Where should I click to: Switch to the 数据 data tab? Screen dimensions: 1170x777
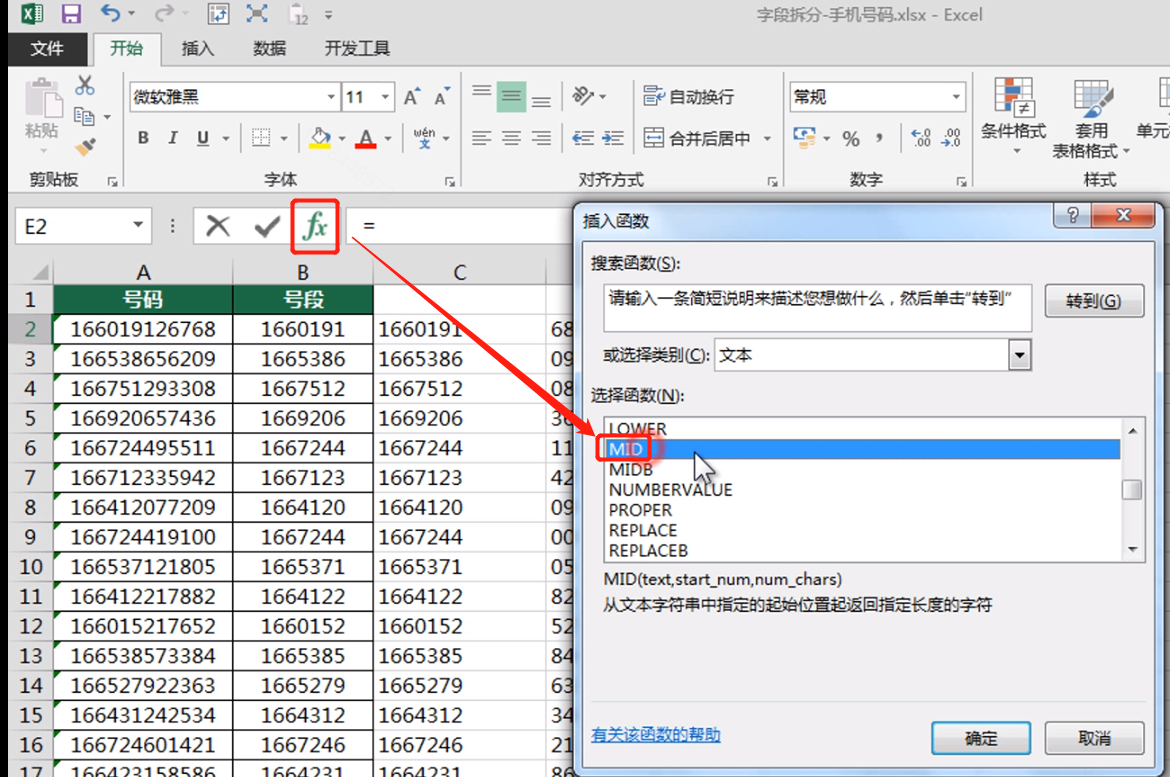(269, 49)
